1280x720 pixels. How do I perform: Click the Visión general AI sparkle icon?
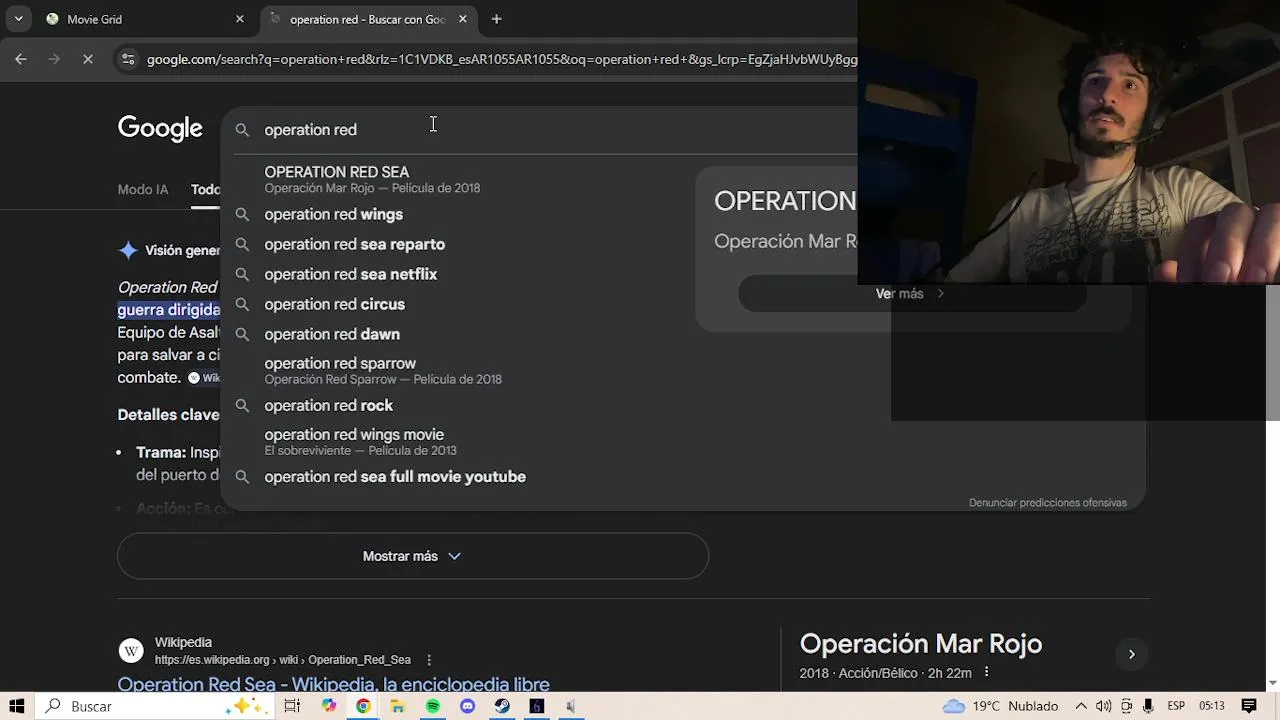pos(128,250)
